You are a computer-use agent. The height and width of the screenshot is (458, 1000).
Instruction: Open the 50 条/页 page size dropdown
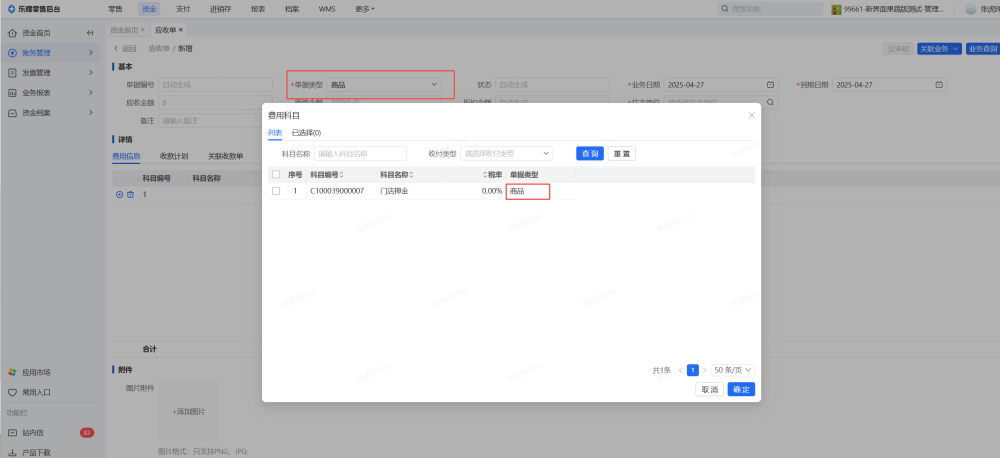tap(732, 370)
